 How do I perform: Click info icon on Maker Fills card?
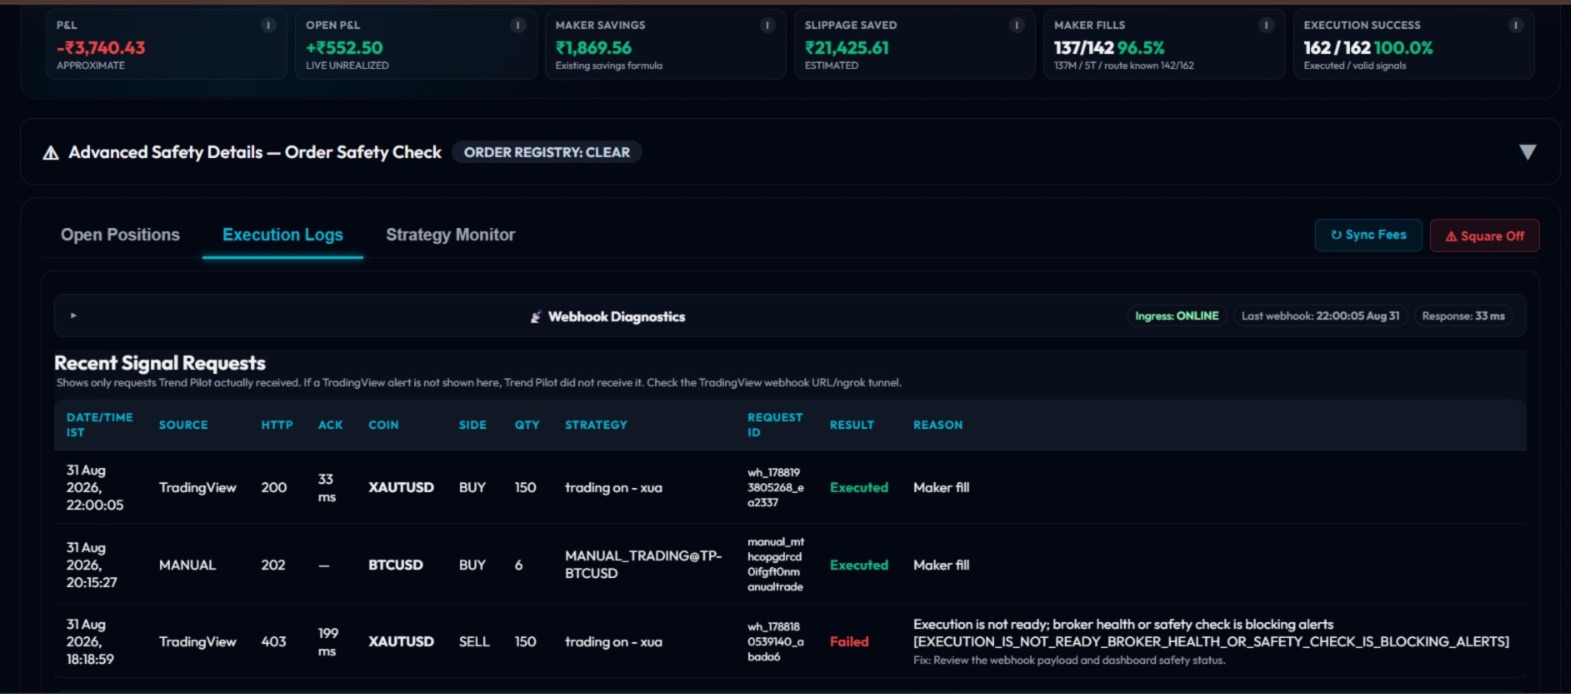click(x=1266, y=25)
